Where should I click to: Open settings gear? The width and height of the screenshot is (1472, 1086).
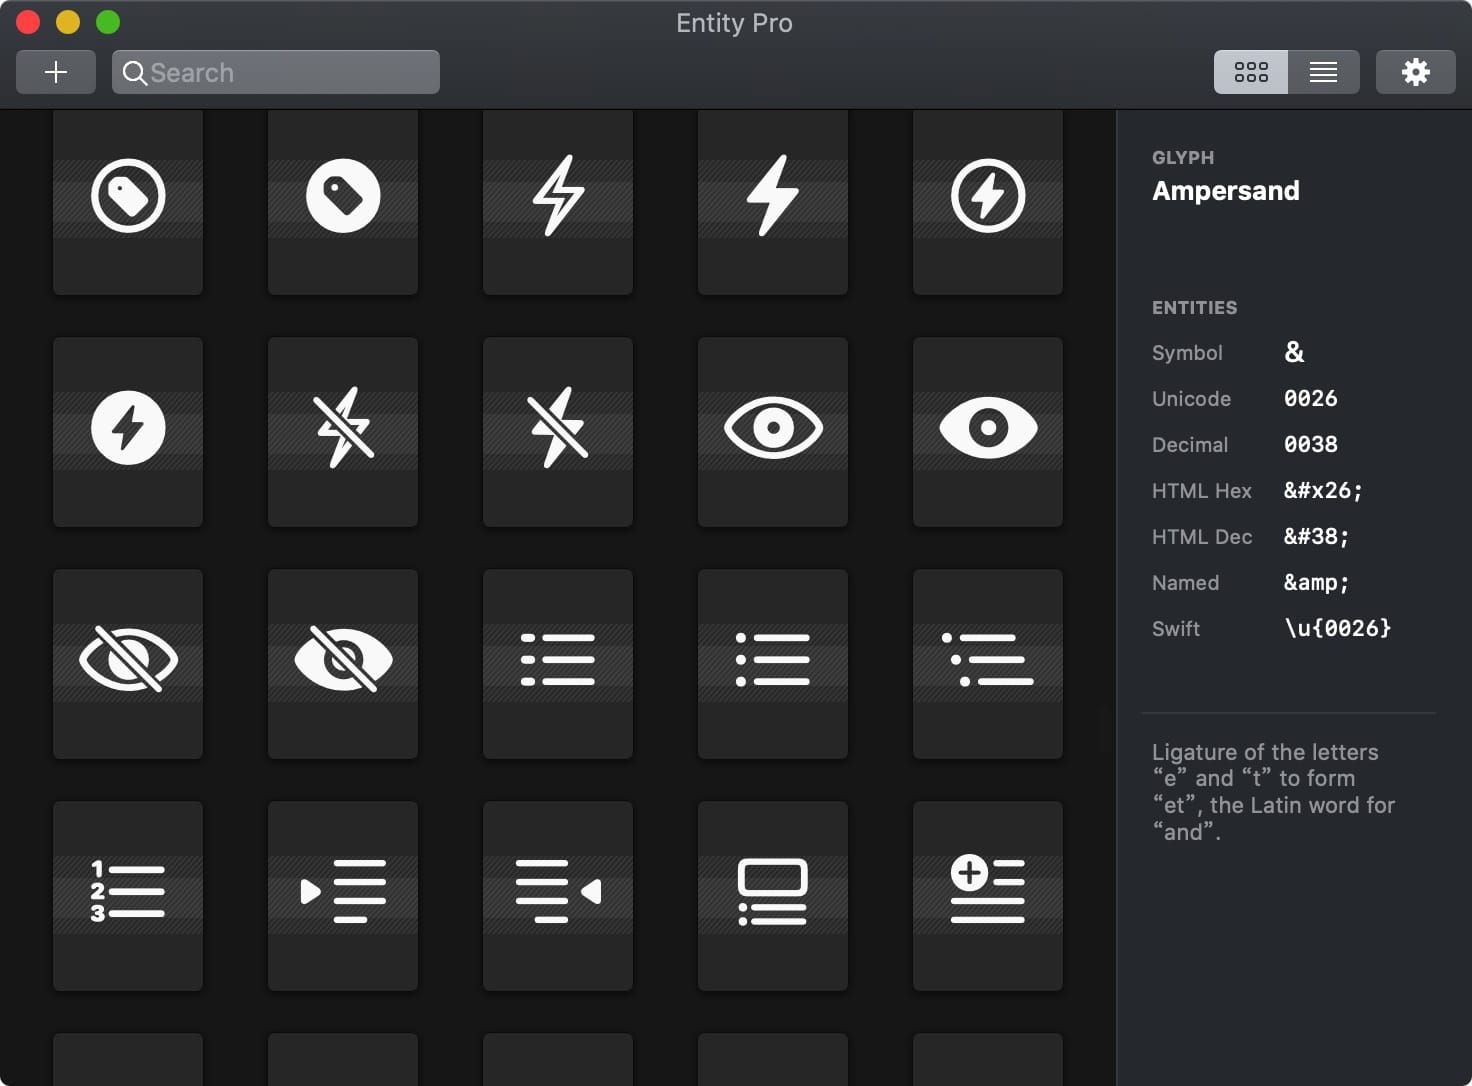(x=1416, y=72)
